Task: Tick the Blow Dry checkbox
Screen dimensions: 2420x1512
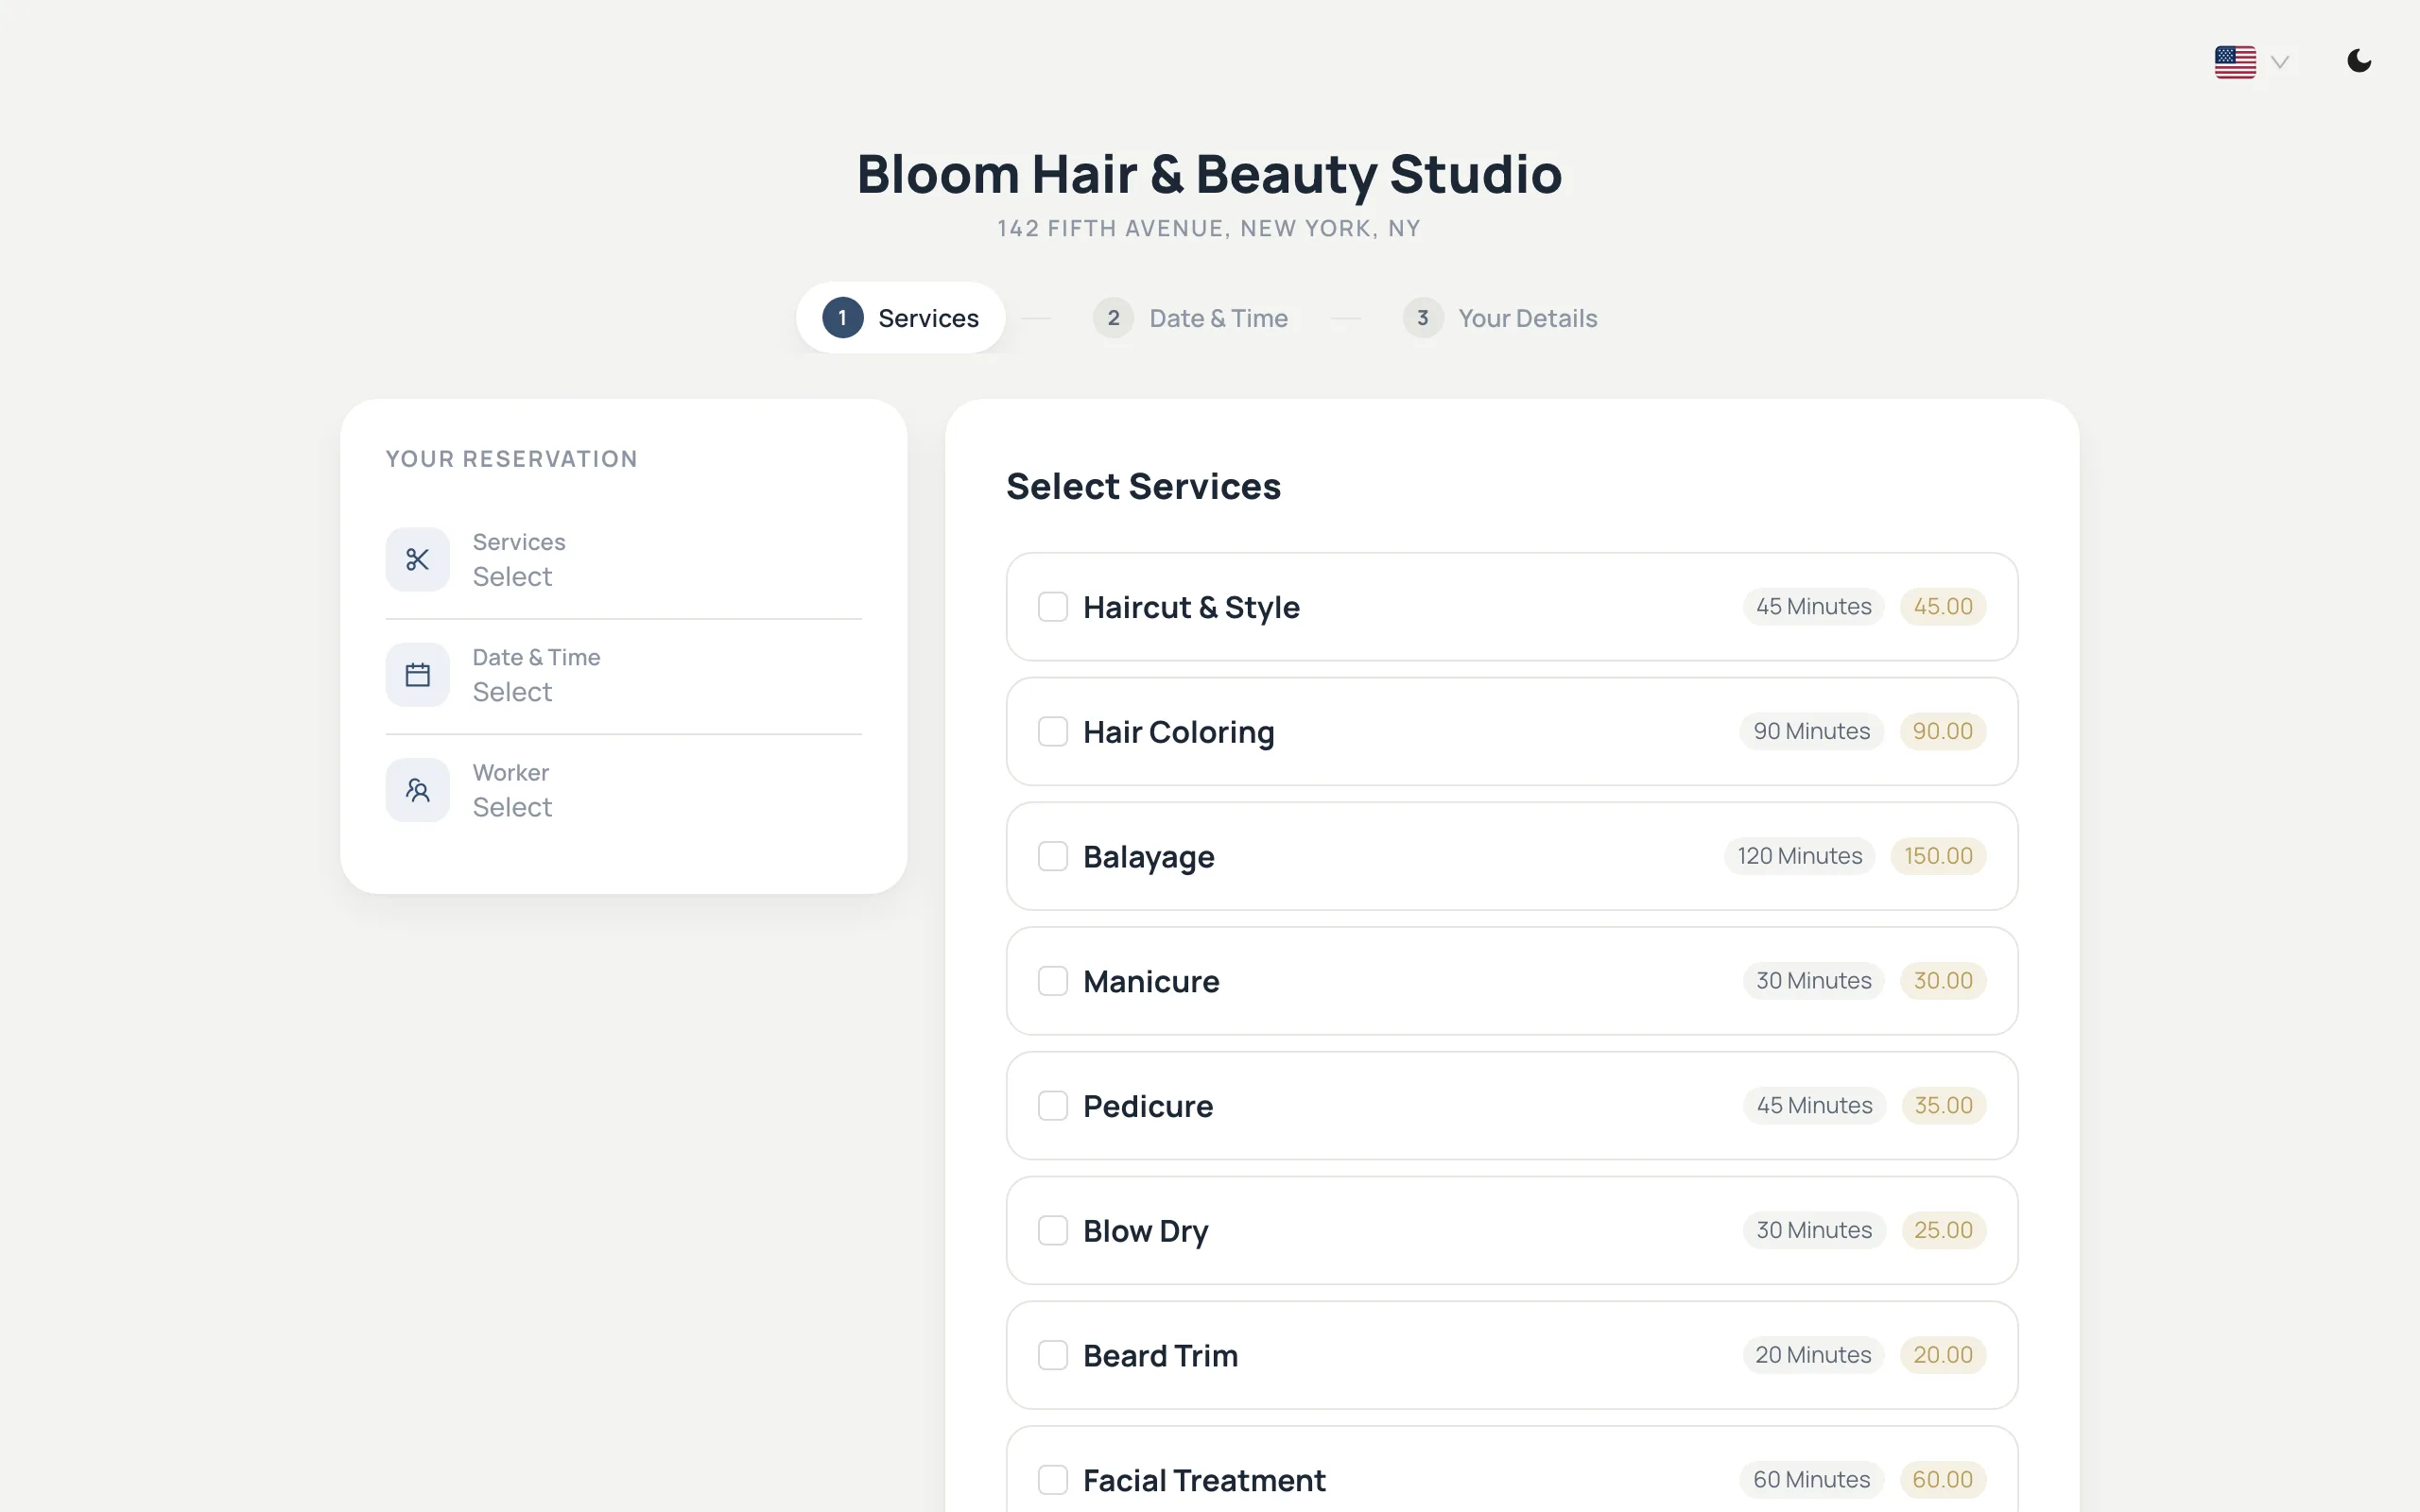Action: [x=1053, y=1230]
